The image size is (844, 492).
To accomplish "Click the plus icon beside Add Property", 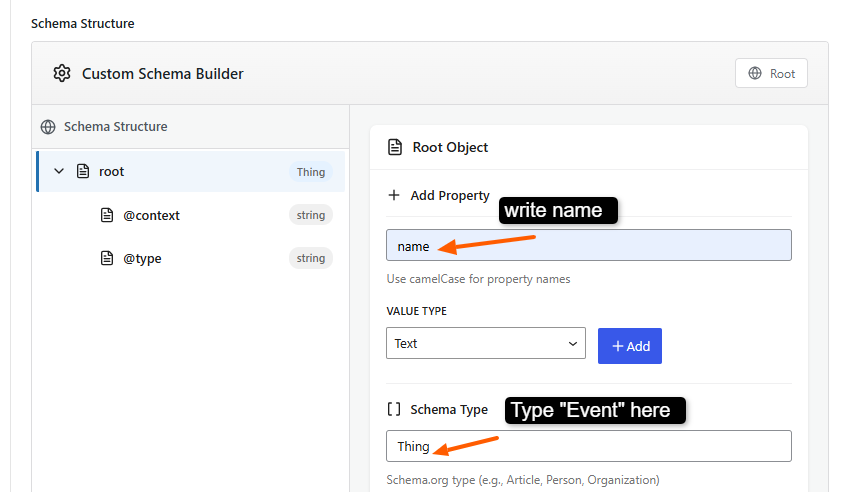I will click(x=394, y=195).
